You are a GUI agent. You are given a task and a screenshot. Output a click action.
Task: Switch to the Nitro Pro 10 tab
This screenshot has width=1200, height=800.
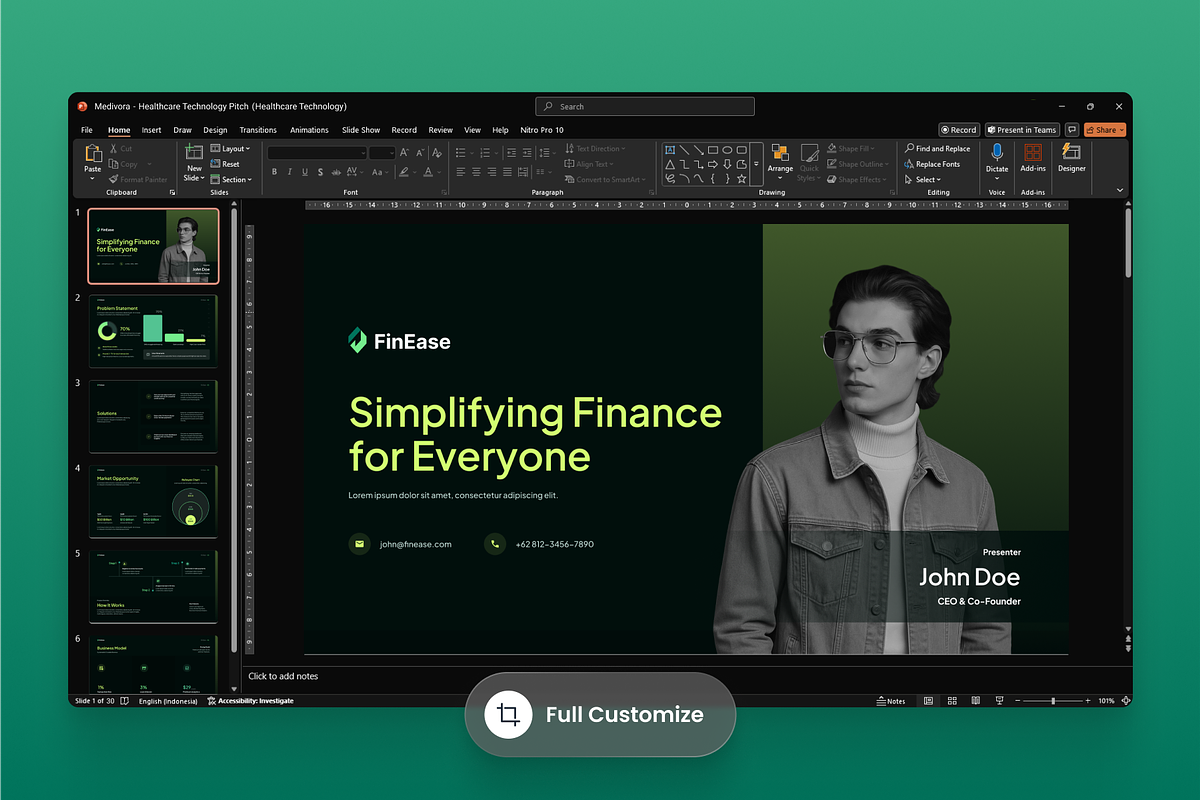[542, 130]
